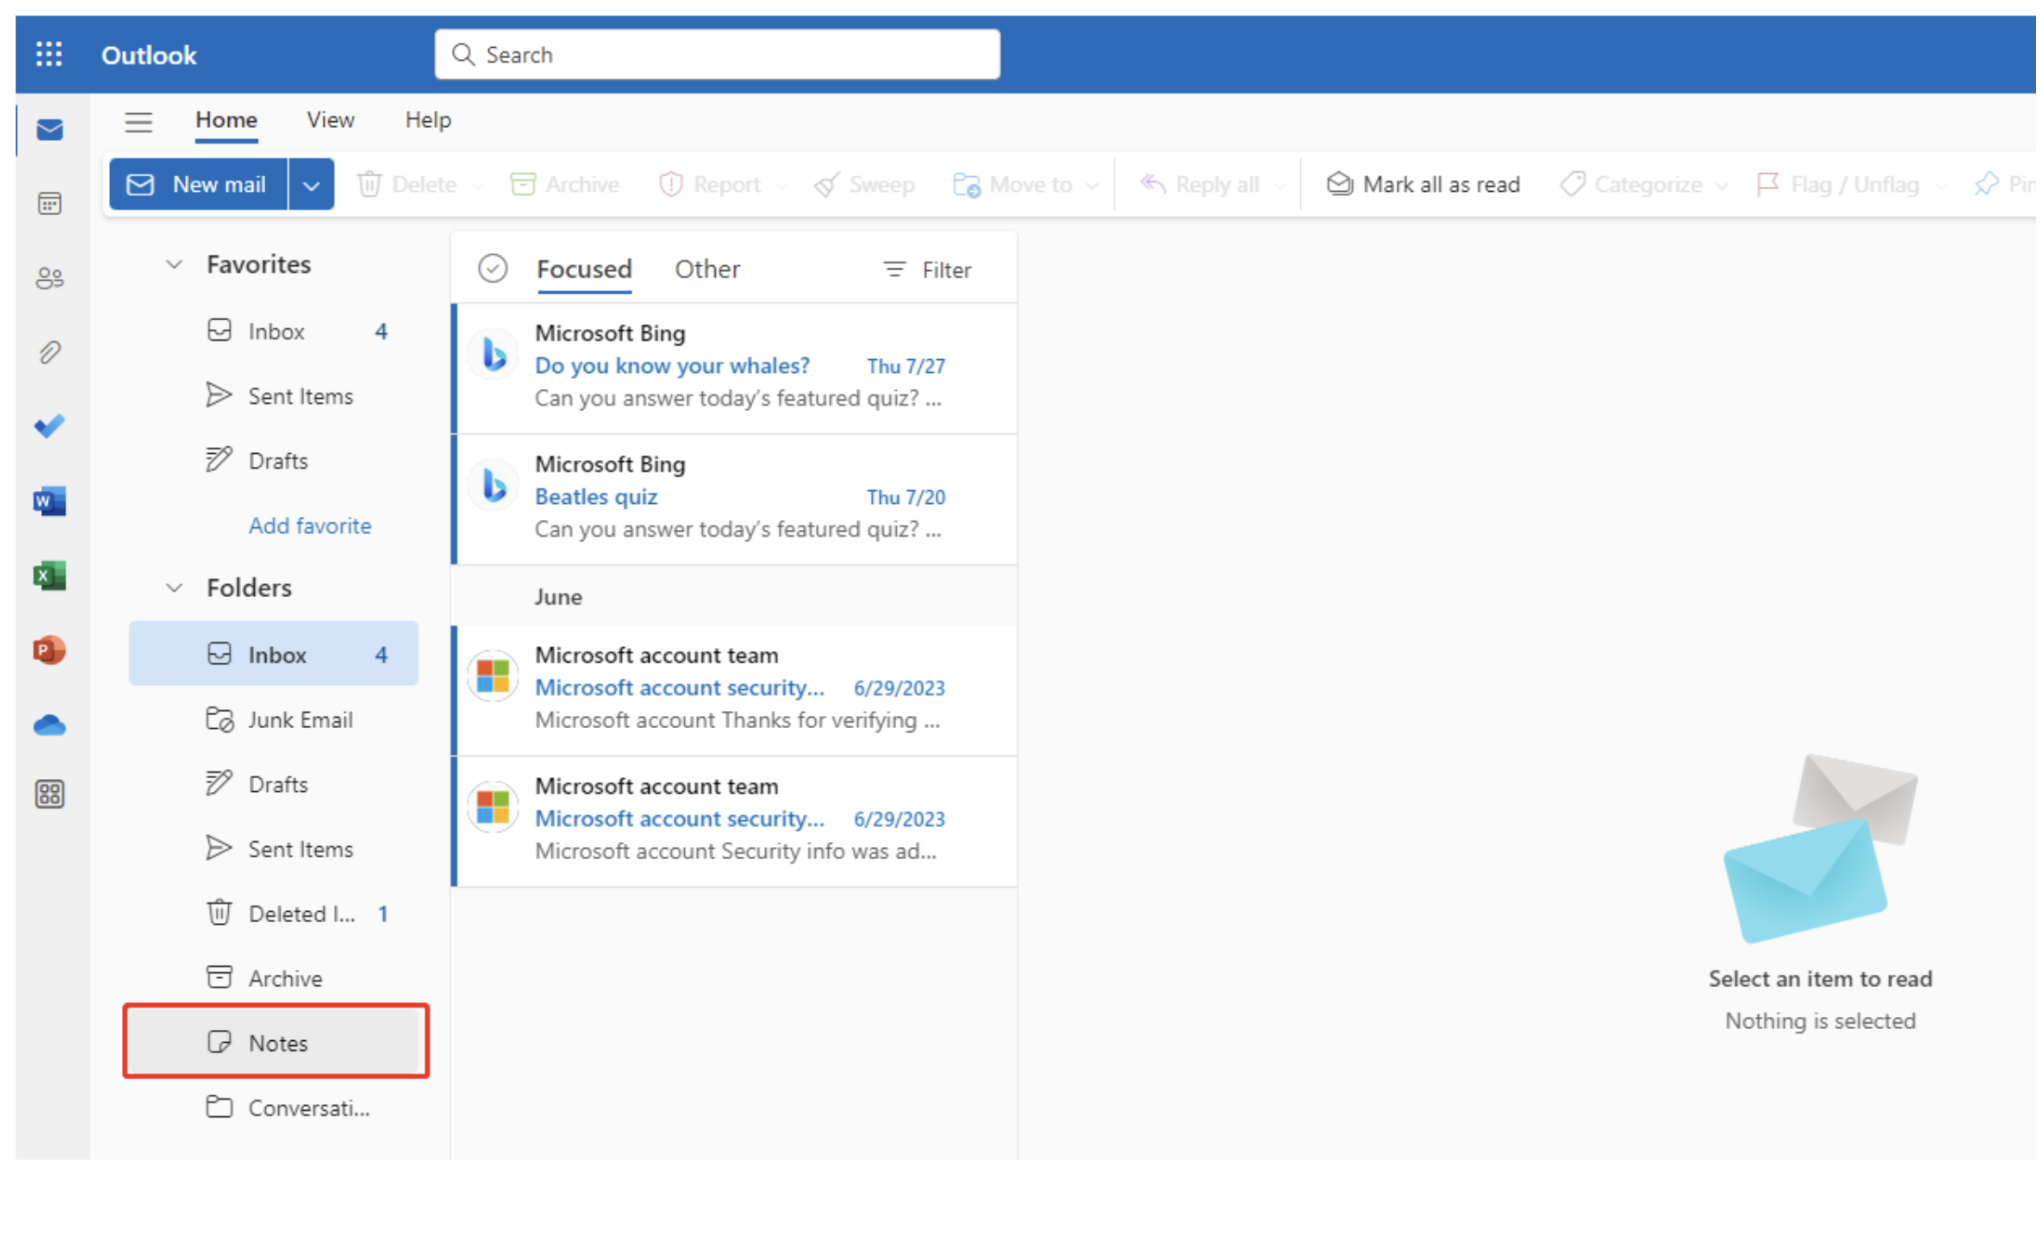The width and height of the screenshot is (2040, 1256).
Task: Open the Flag / Unflag dropdown arrow
Action: coord(1940,186)
